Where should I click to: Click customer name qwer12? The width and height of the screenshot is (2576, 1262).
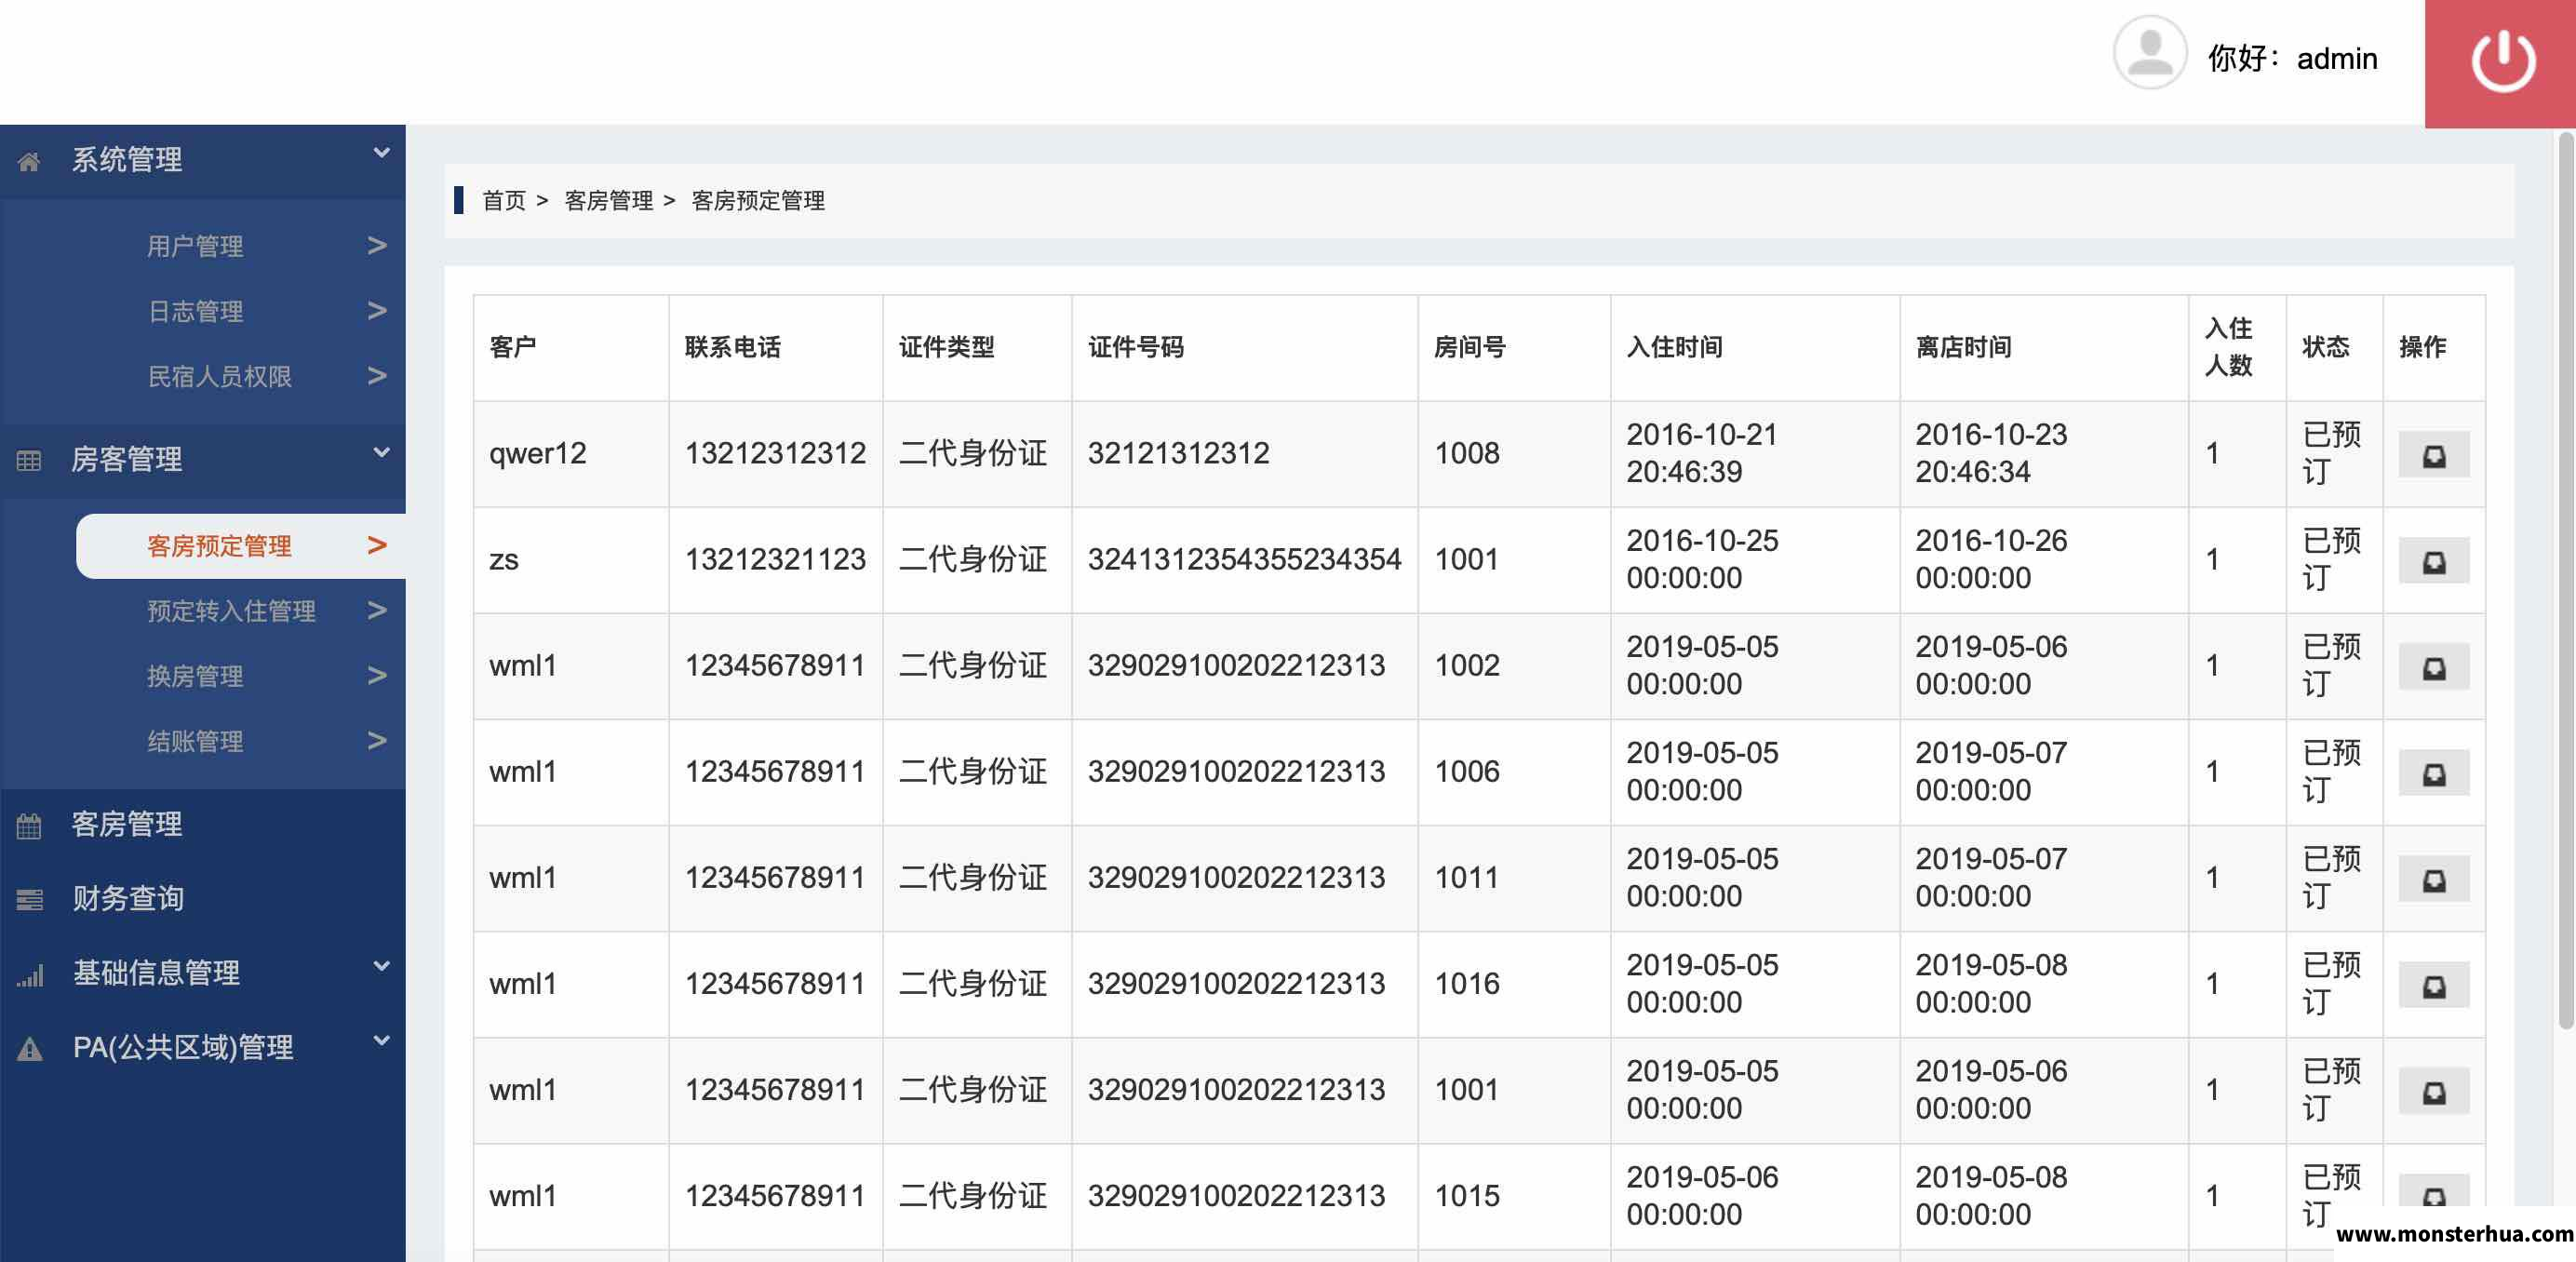click(x=538, y=454)
